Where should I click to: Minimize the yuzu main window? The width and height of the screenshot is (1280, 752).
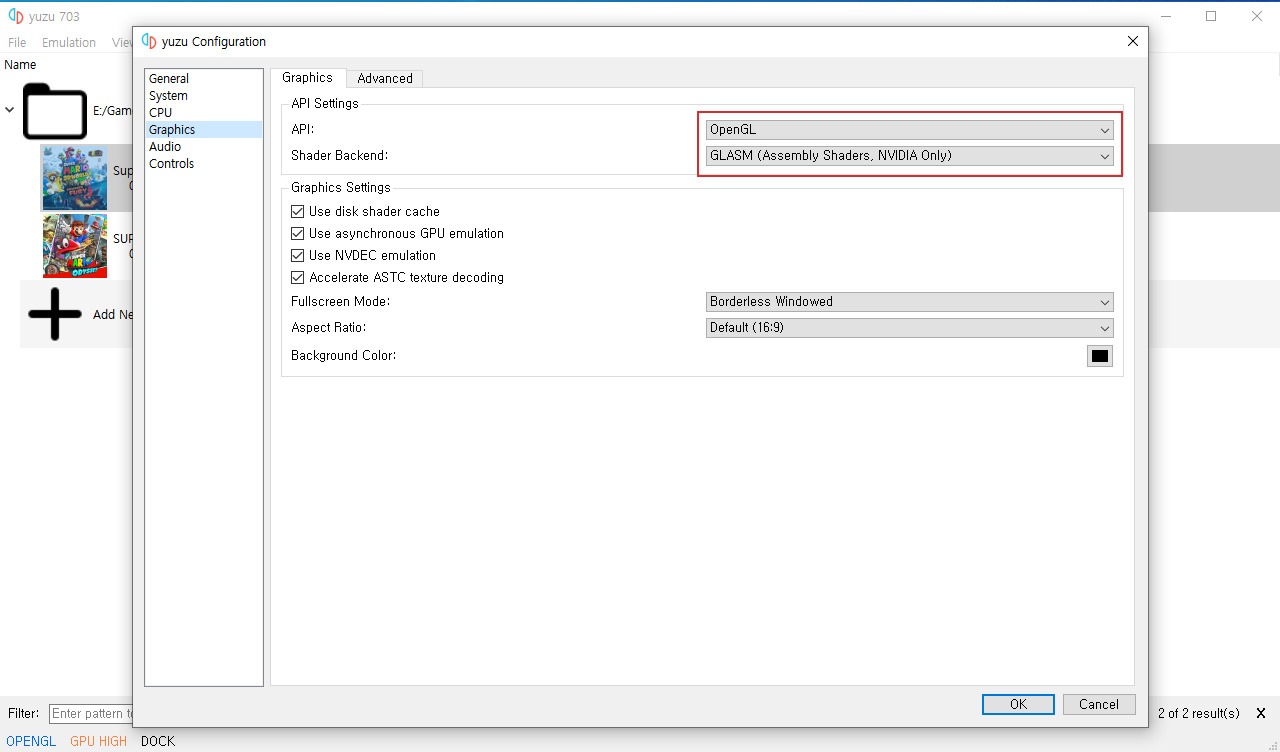tap(1165, 16)
